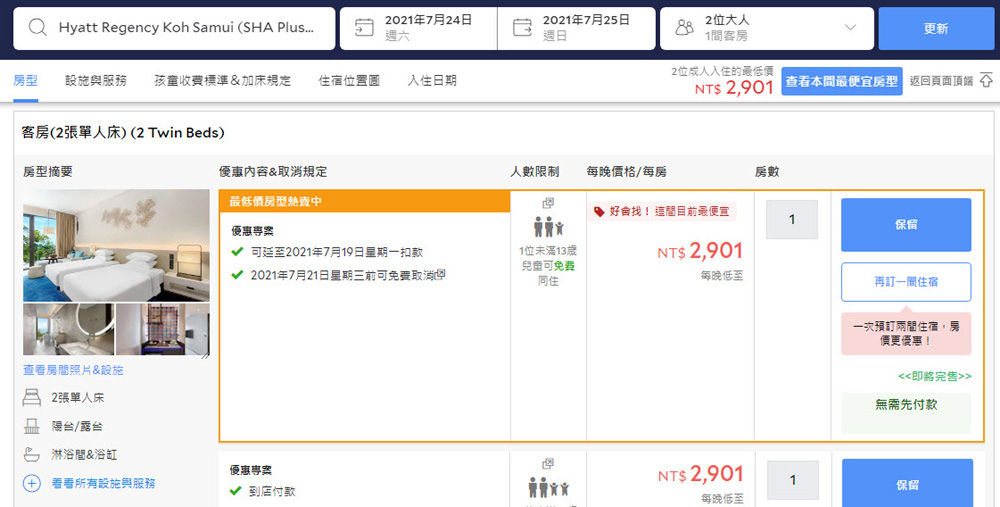Click the balcony/terrace icon
The image size is (1000, 507).
click(32, 426)
